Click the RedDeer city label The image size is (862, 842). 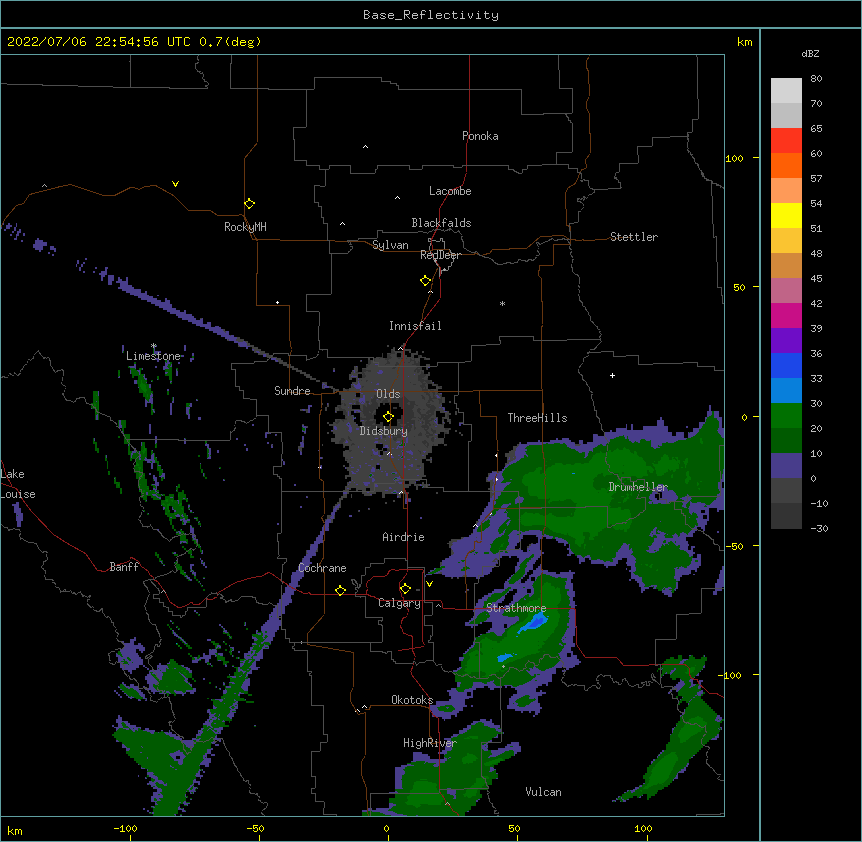(x=440, y=255)
